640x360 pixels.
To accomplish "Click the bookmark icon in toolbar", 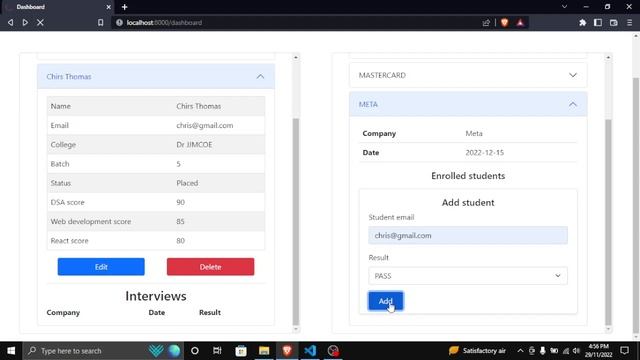I will click(x=100, y=22).
